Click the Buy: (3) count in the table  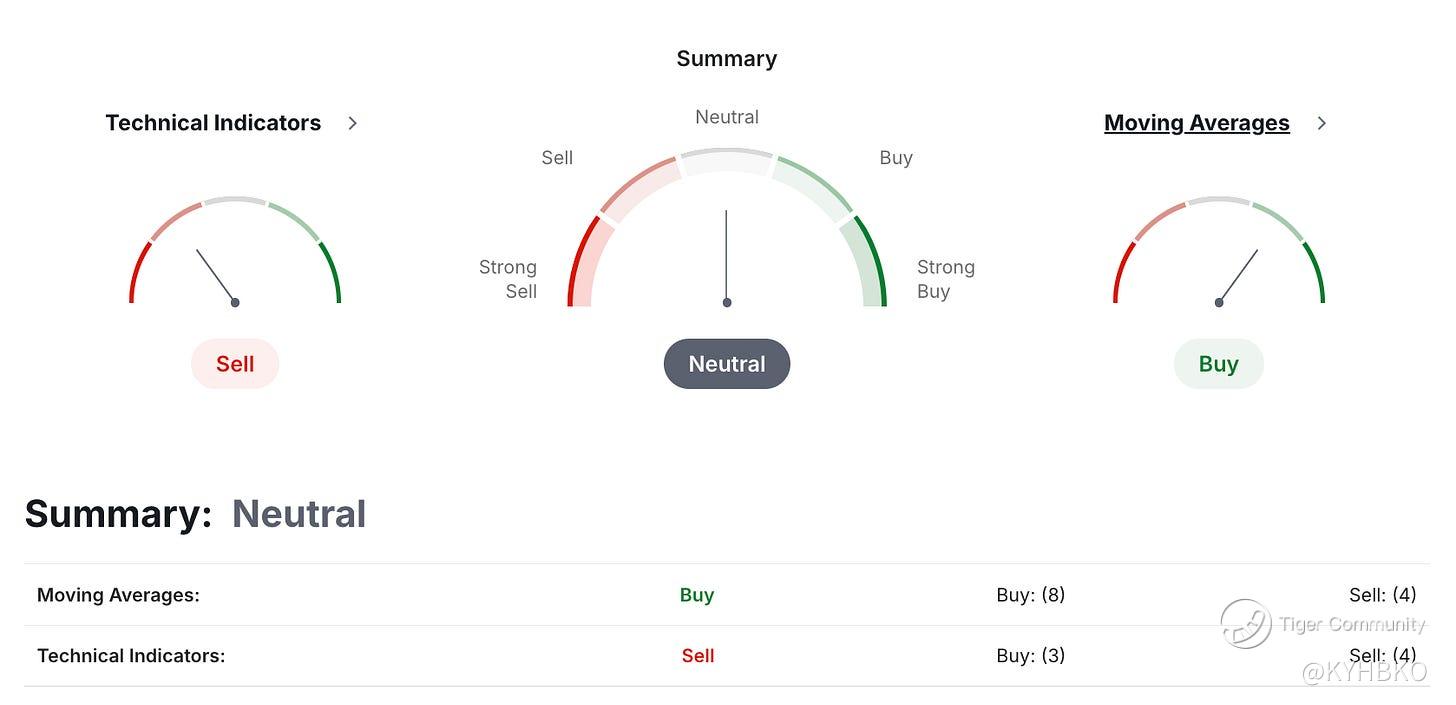[x=1030, y=656]
